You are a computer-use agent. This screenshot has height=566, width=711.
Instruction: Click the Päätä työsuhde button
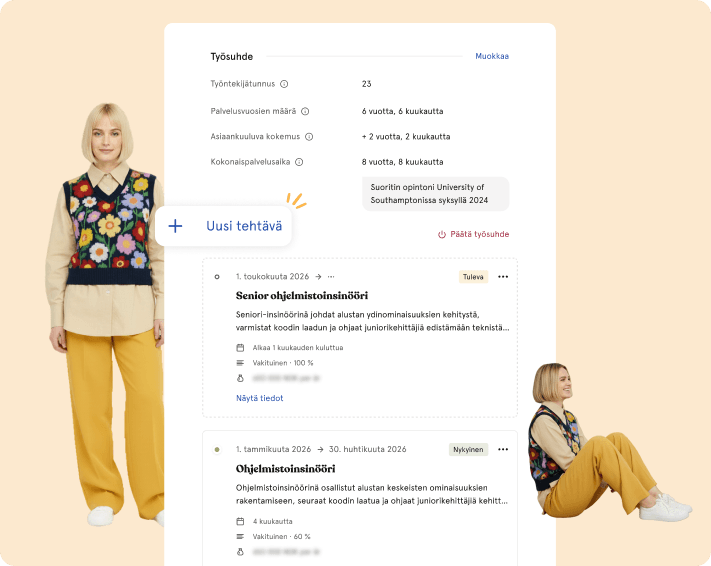coord(473,234)
